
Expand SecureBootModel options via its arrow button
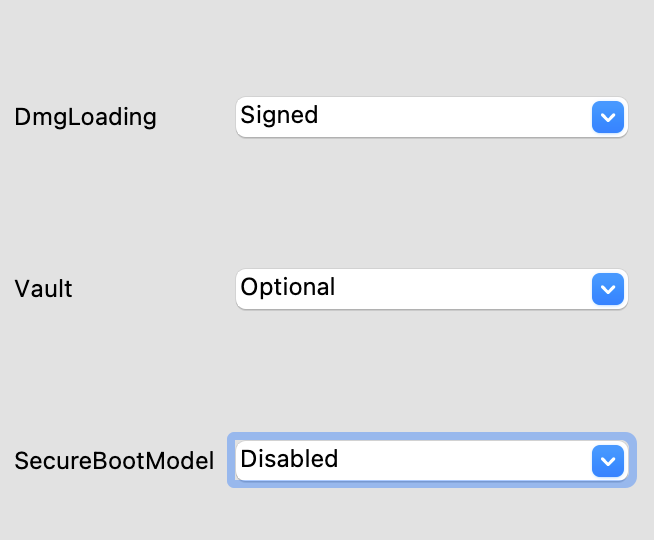point(607,461)
